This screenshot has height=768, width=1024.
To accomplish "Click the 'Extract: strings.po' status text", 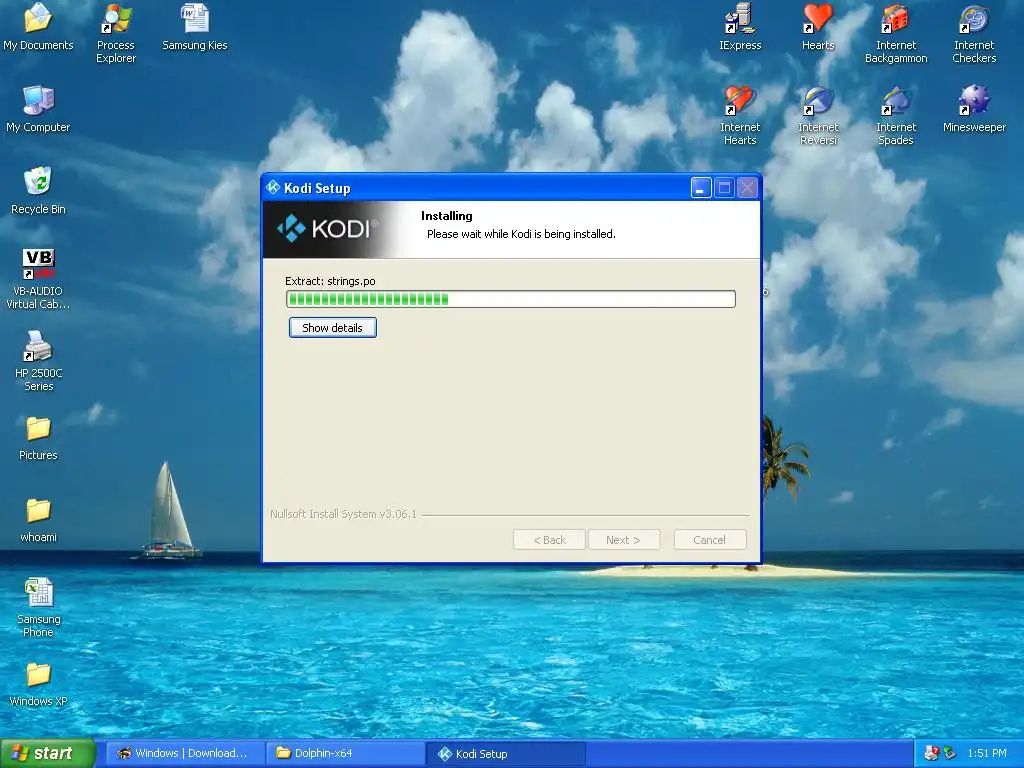I will 330,281.
